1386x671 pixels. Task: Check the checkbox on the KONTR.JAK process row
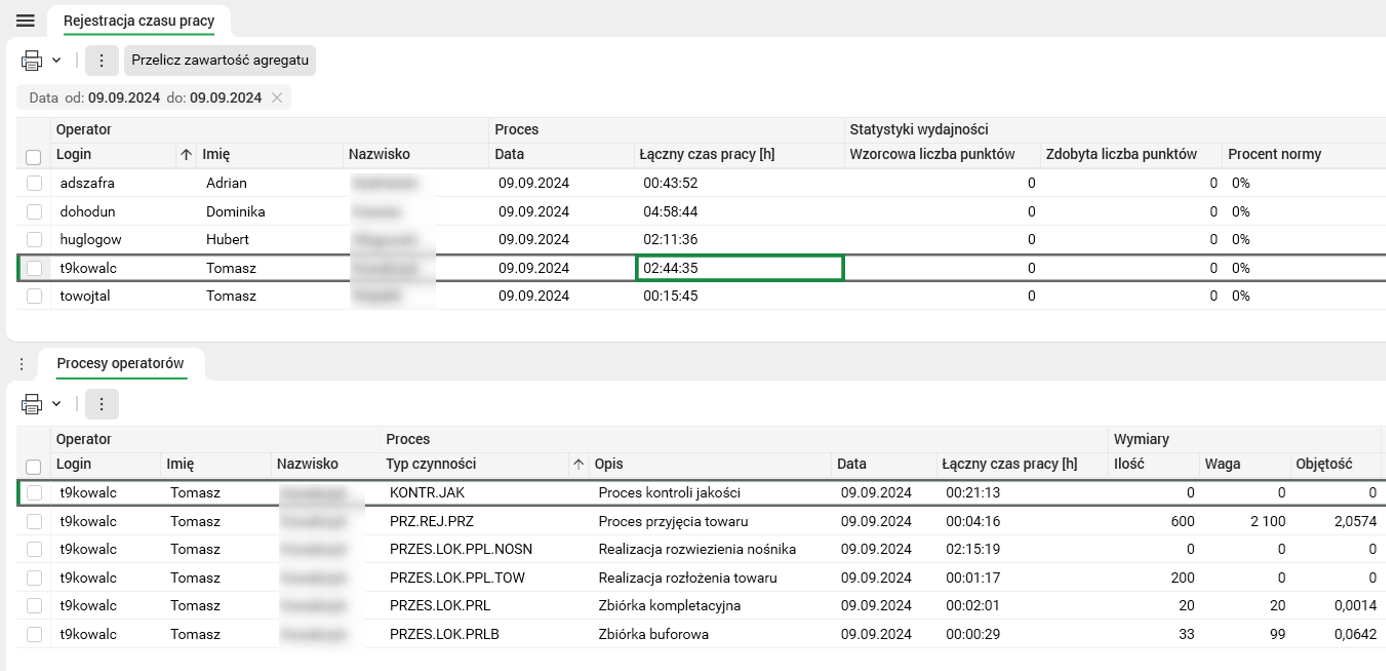(33, 492)
